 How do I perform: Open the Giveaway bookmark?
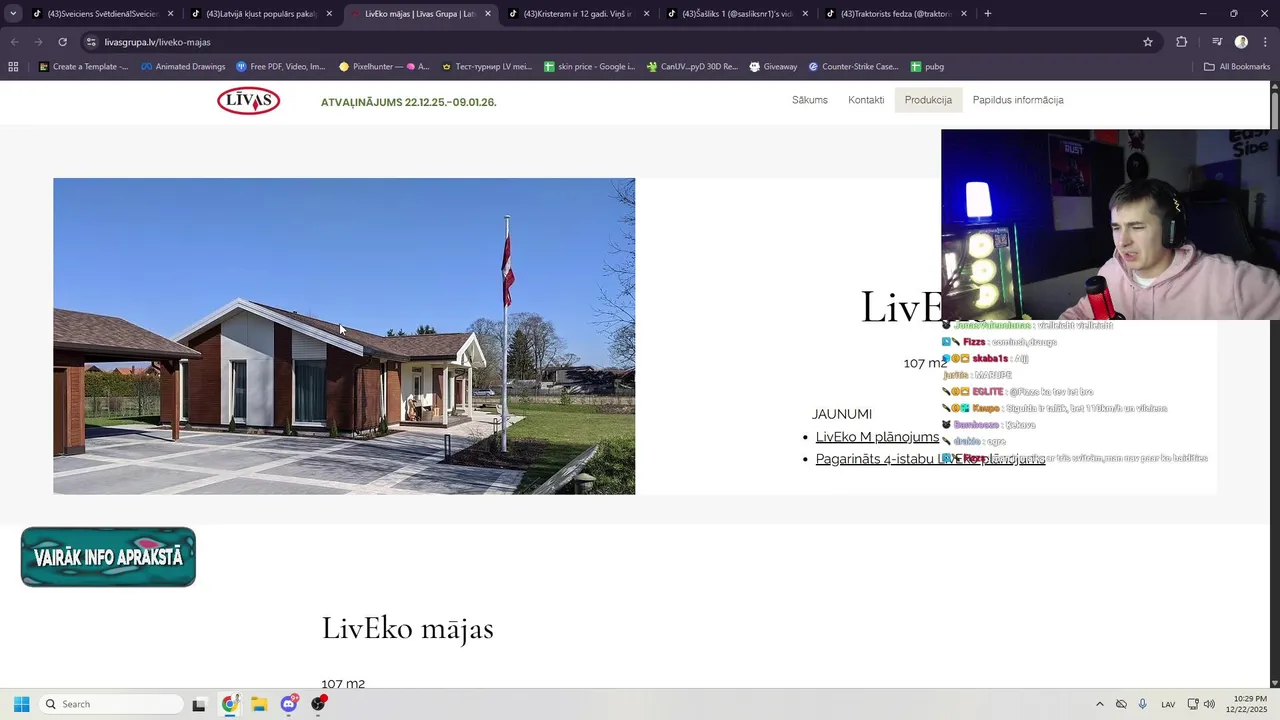773,67
